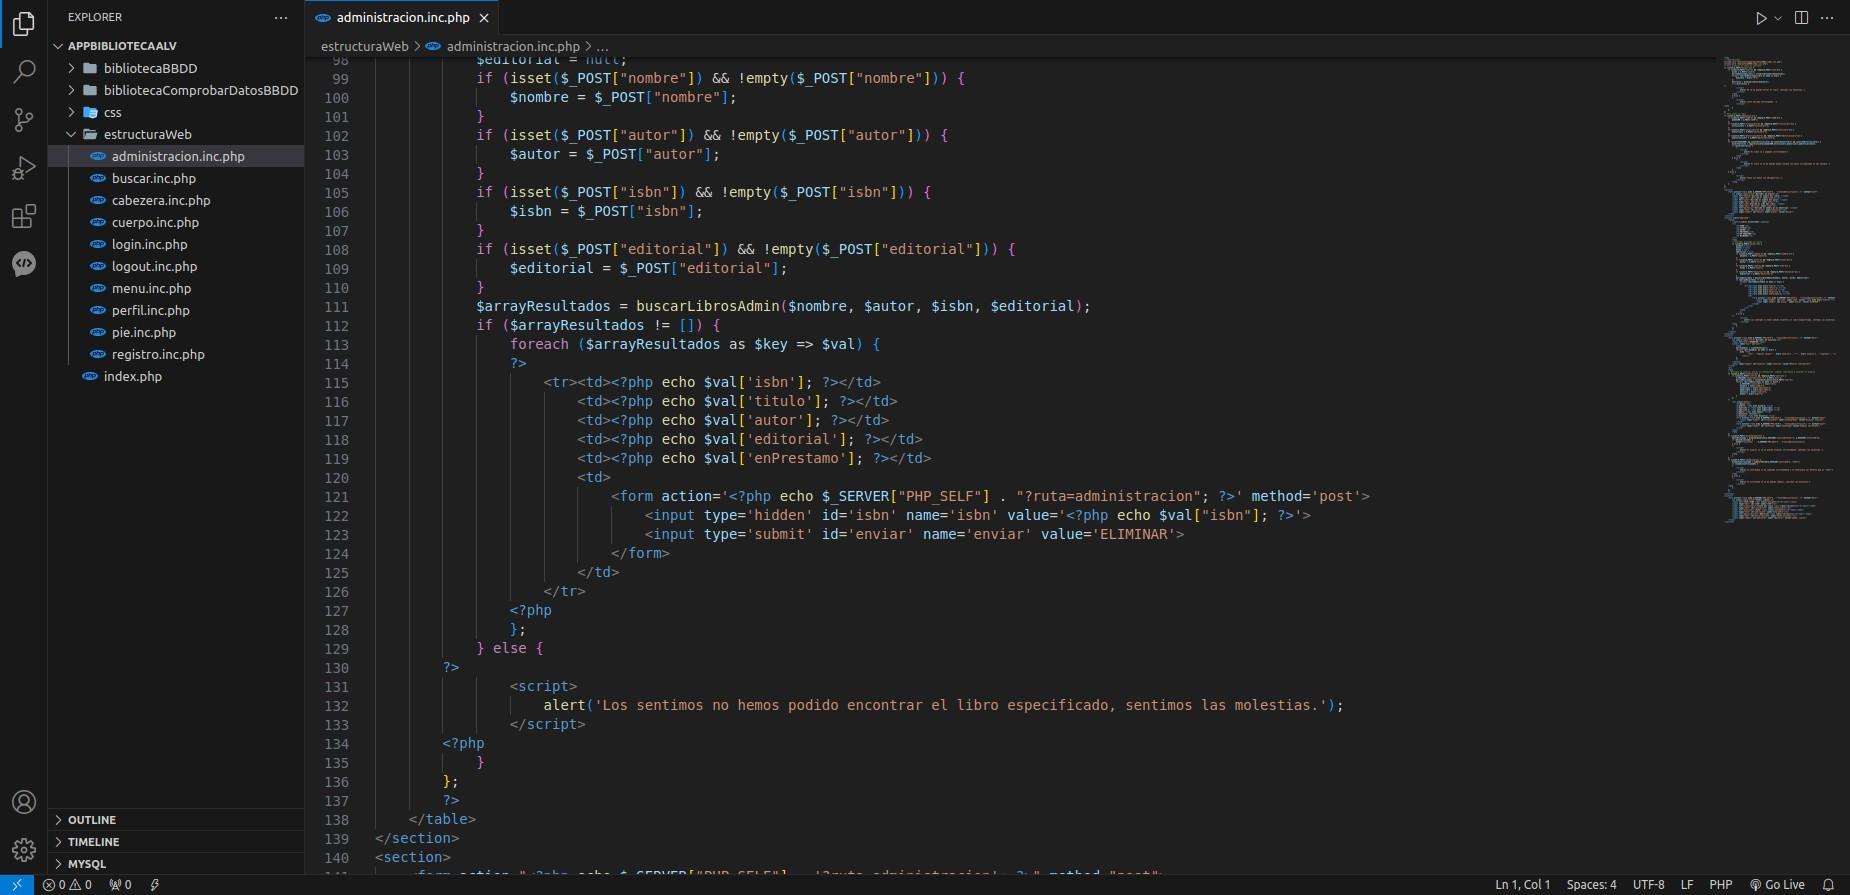Open errors and warnings count in status bar
The image size is (1850, 895).
[x=67, y=885]
